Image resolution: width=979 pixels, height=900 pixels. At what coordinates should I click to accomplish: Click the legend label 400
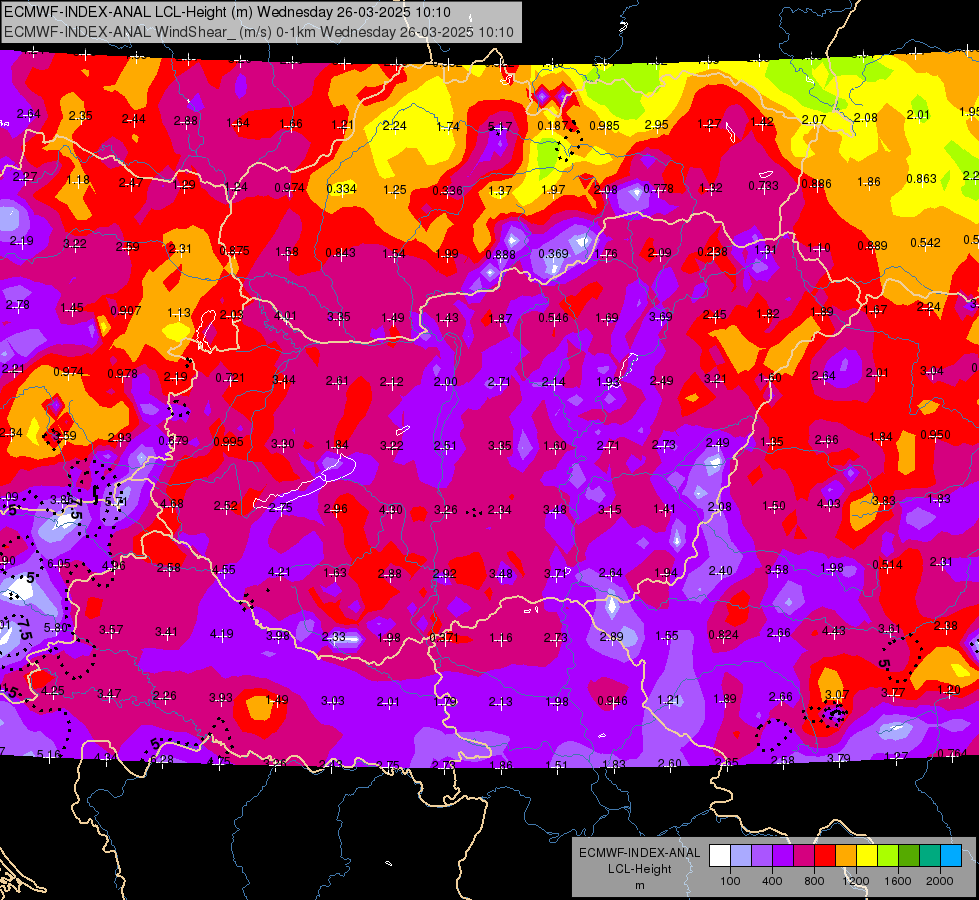pyautogui.click(x=772, y=881)
